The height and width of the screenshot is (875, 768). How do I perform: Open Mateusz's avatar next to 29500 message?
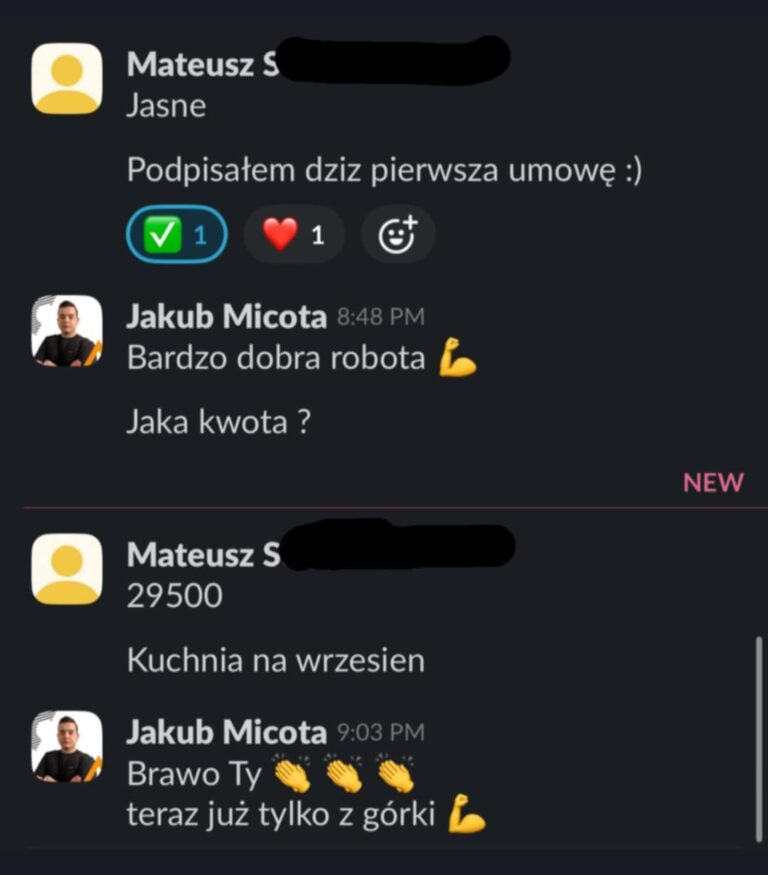tap(67, 569)
